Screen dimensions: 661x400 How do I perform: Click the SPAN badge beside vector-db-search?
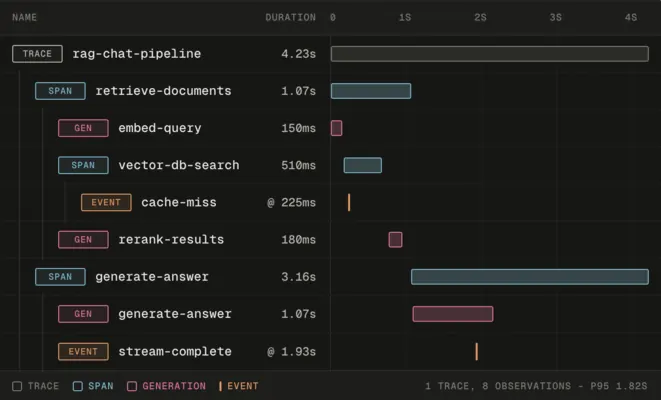(x=83, y=165)
